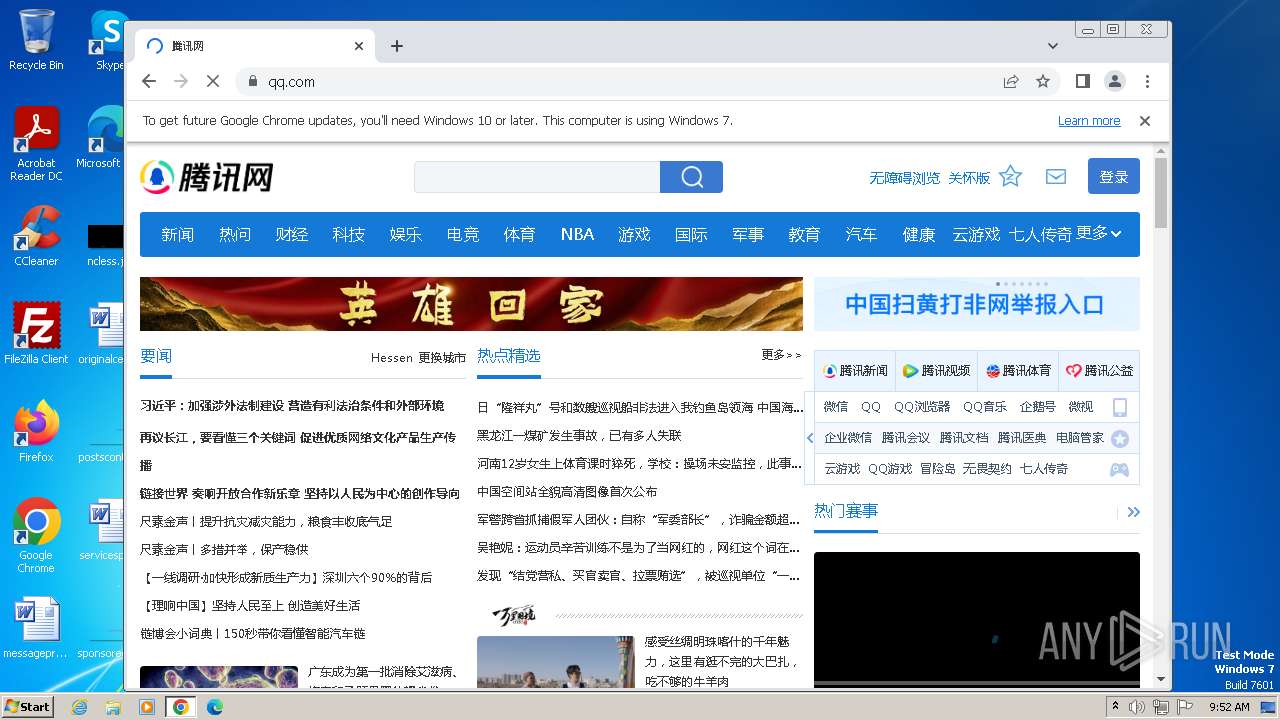The image size is (1280, 720).
Task: Show hidden system tray icons arrow
Action: tap(1115, 707)
